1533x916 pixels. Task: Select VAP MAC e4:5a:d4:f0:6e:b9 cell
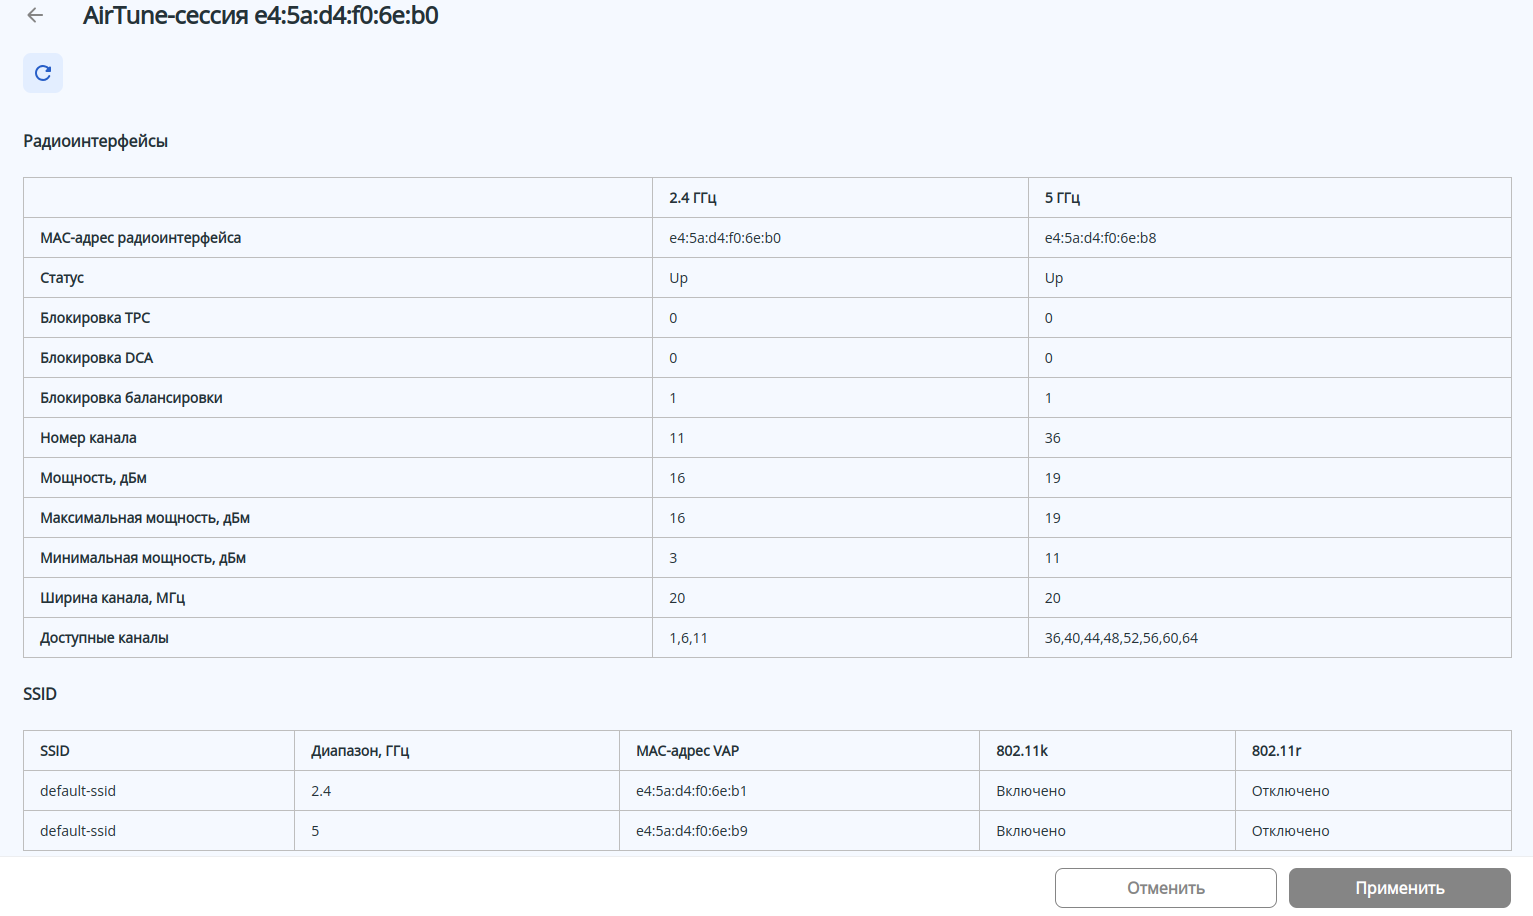(691, 831)
